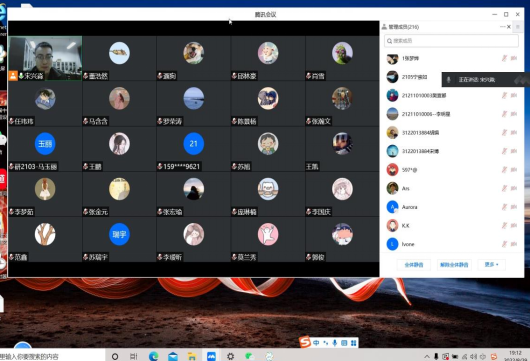Open Task View icon on the taskbar
This screenshot has height=361, width=530.
134,356
